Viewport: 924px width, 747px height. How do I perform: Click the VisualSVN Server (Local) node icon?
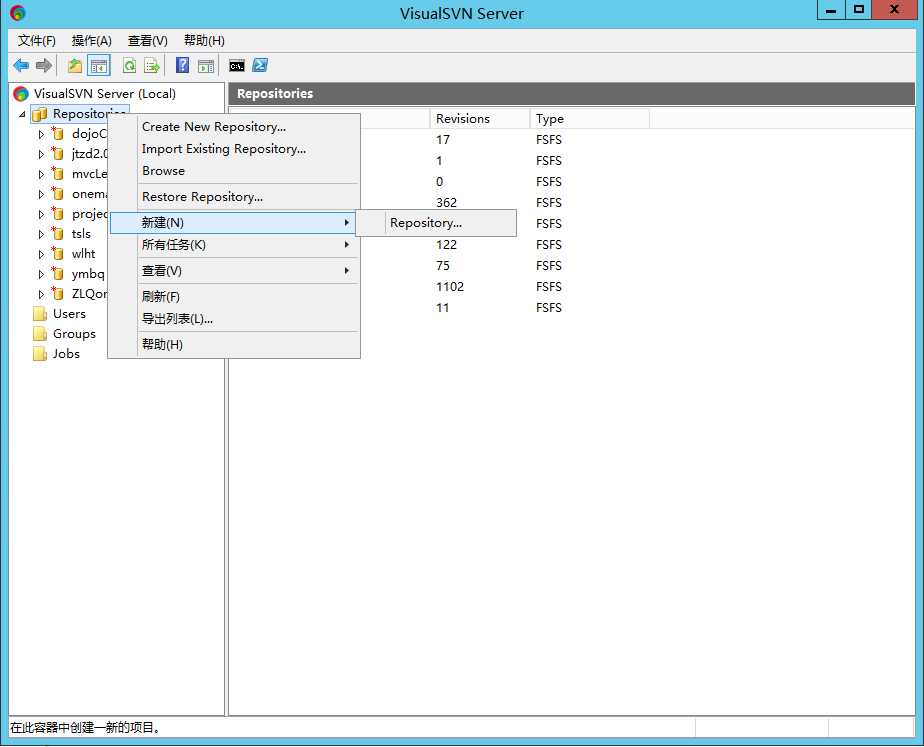(21, 94)
